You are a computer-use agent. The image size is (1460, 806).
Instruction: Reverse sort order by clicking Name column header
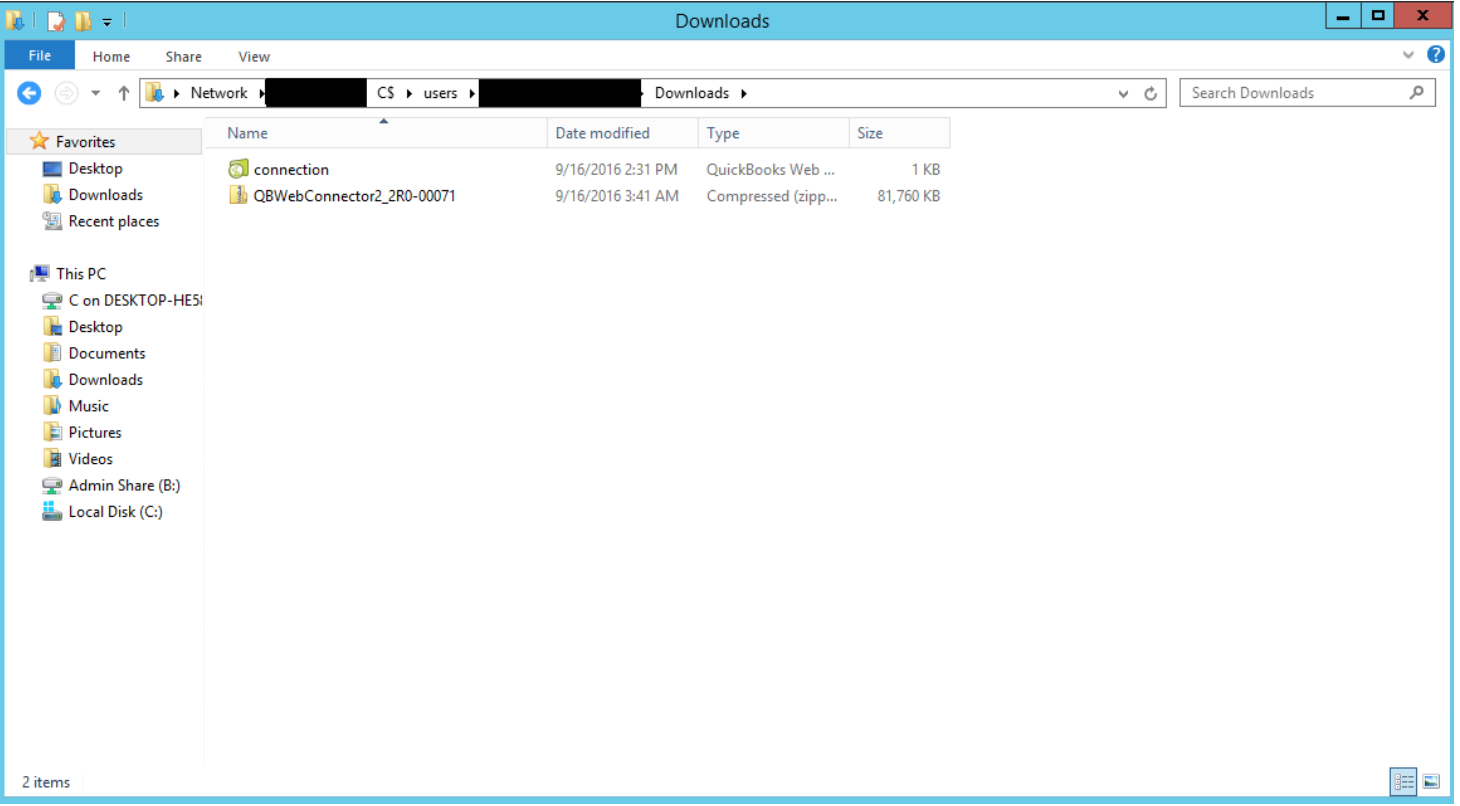[246, 132]
